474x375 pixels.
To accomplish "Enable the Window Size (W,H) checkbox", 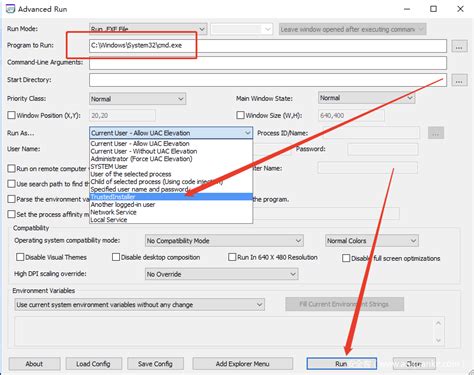I will (240, 115).
